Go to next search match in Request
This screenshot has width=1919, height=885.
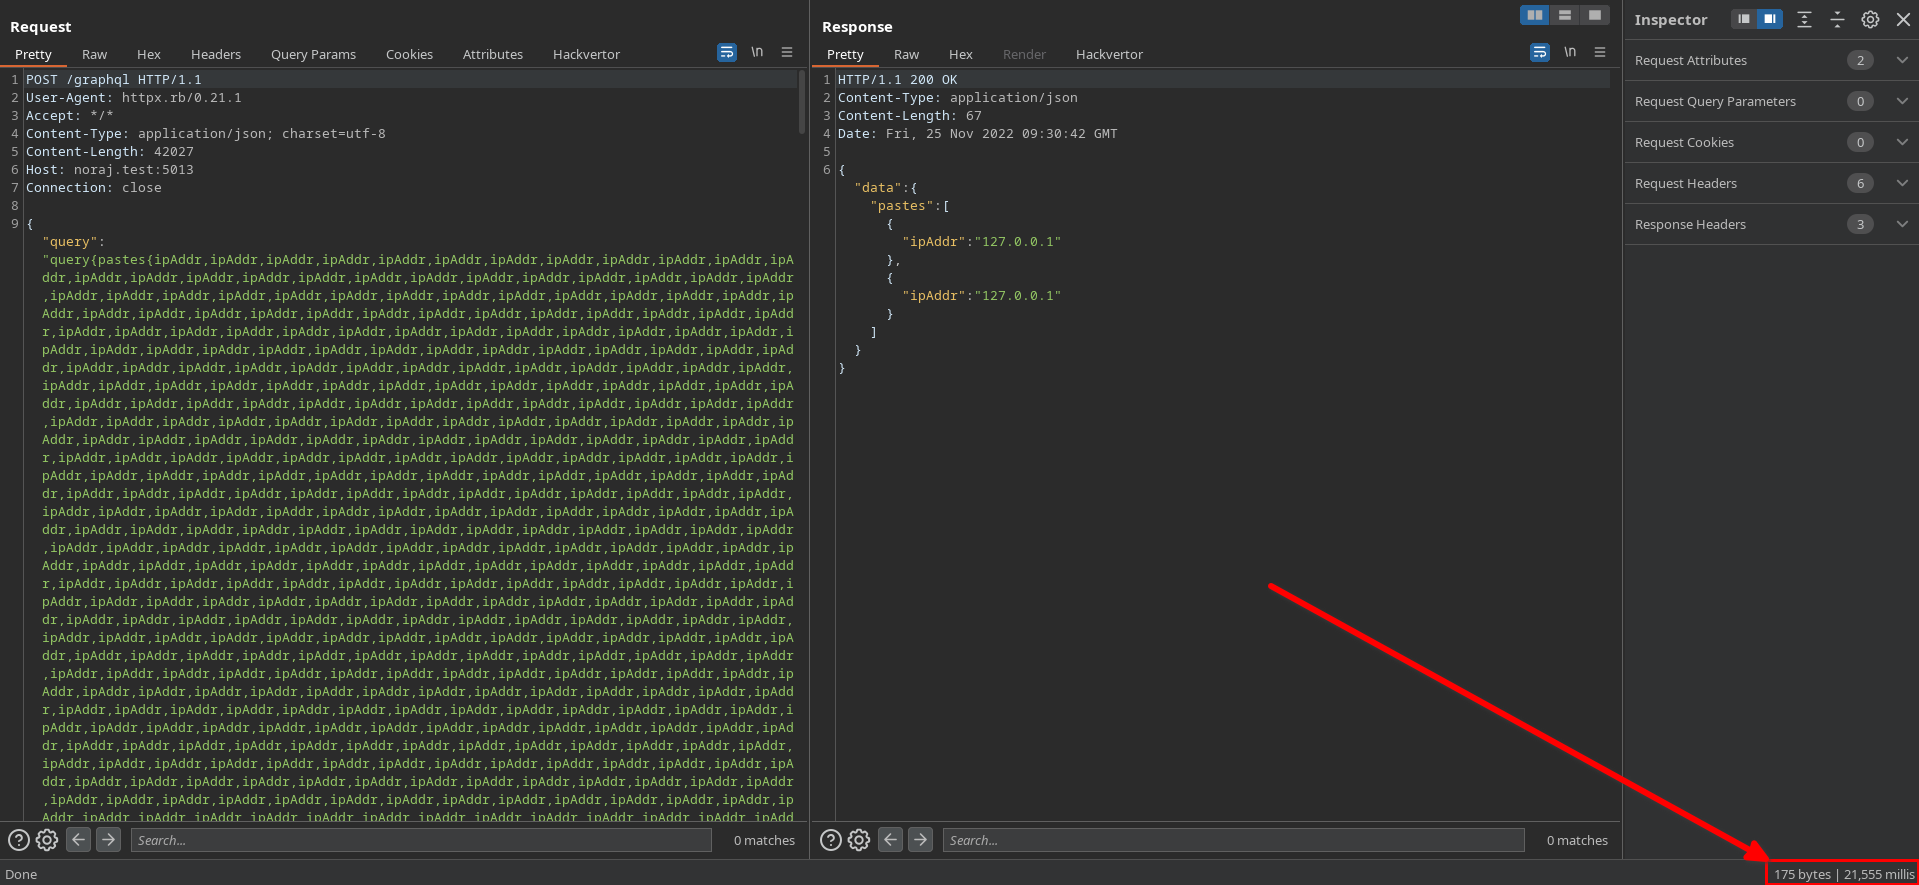109,840
